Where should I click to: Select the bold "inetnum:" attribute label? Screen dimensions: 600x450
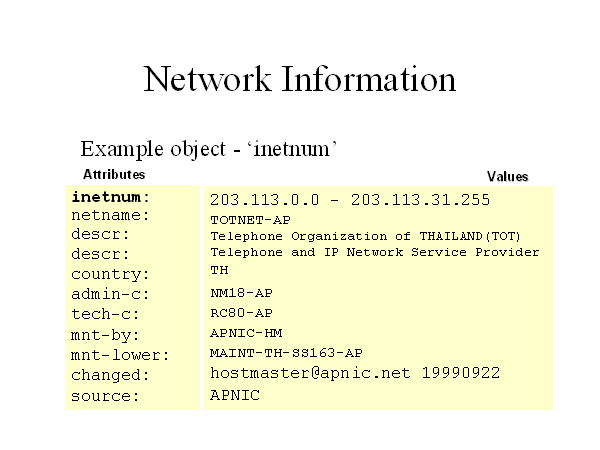pos(111,197)
